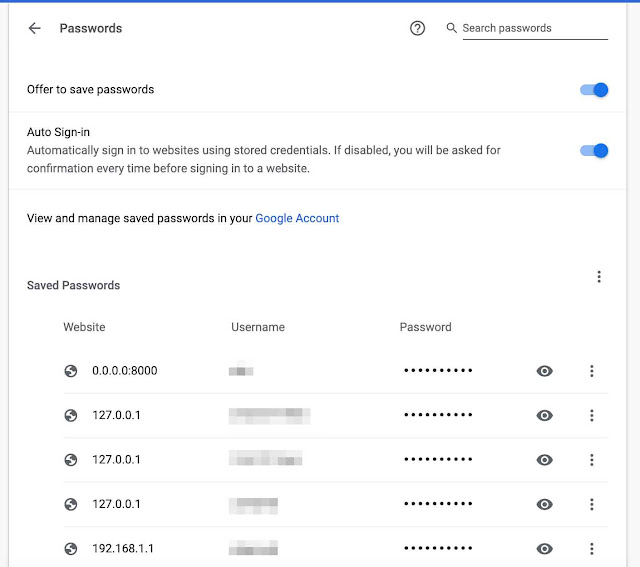Open more actions for 192.168.1.1
Viewport: 640px width, 567px height.
click(591, 549)
